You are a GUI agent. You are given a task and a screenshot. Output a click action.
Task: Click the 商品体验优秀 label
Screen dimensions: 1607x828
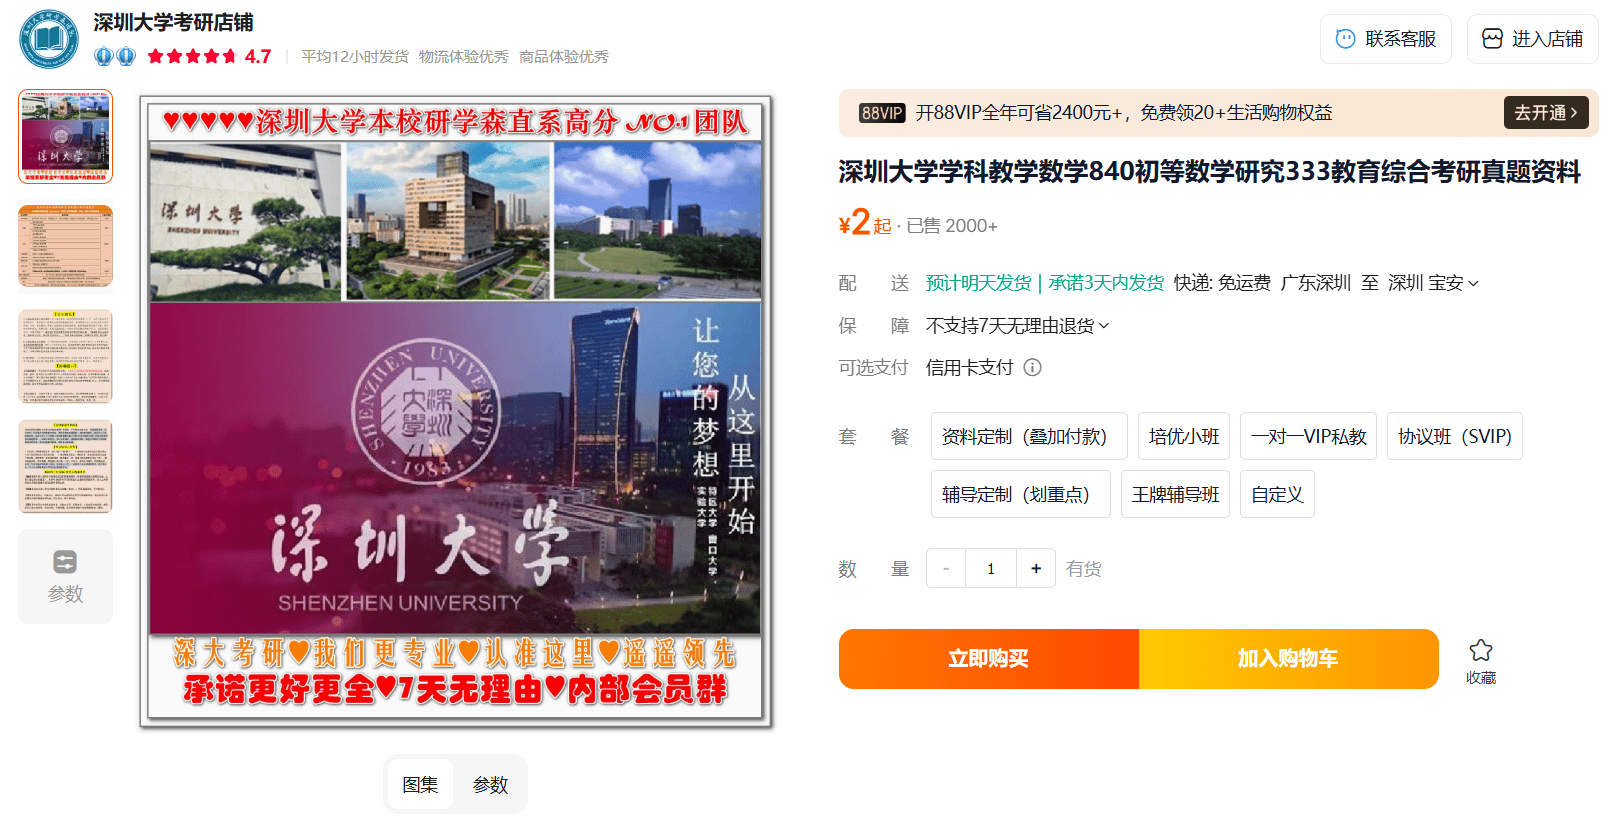[x=564, y=57]
